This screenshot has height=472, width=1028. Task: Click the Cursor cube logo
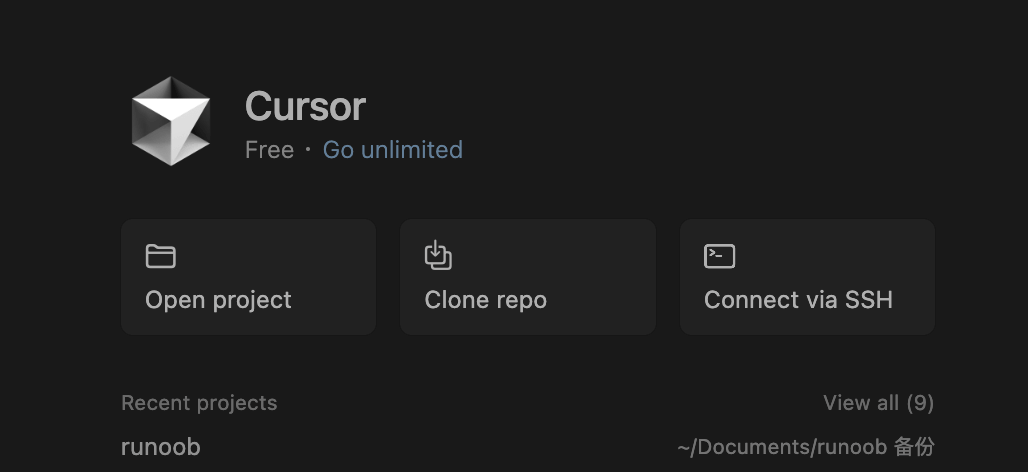click(x=171, y=120)
